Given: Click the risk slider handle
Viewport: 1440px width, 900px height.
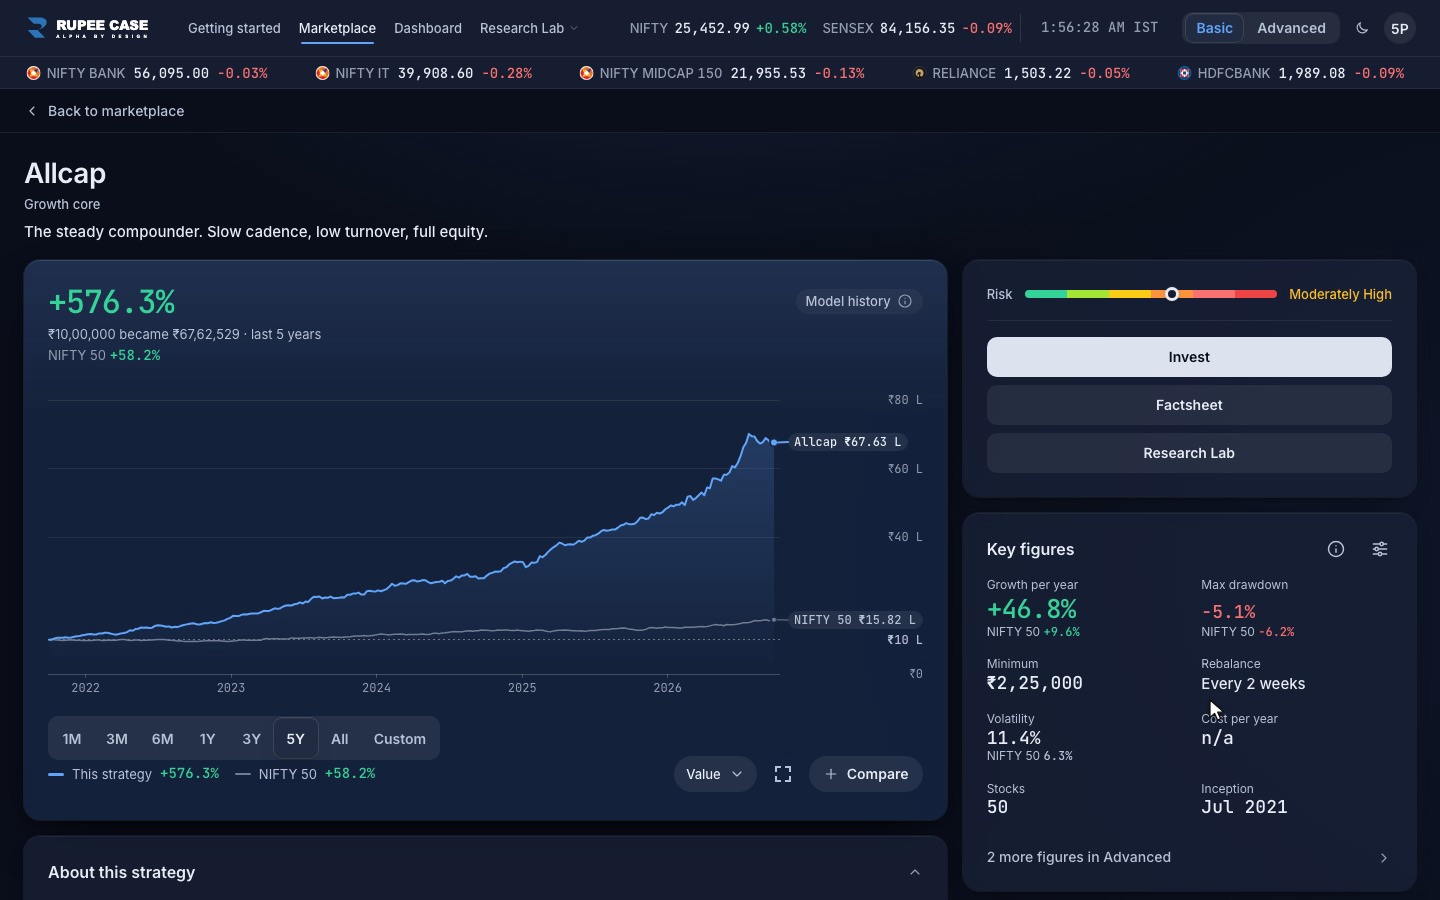Looking at the screenshot, I should coord(1172,294).
